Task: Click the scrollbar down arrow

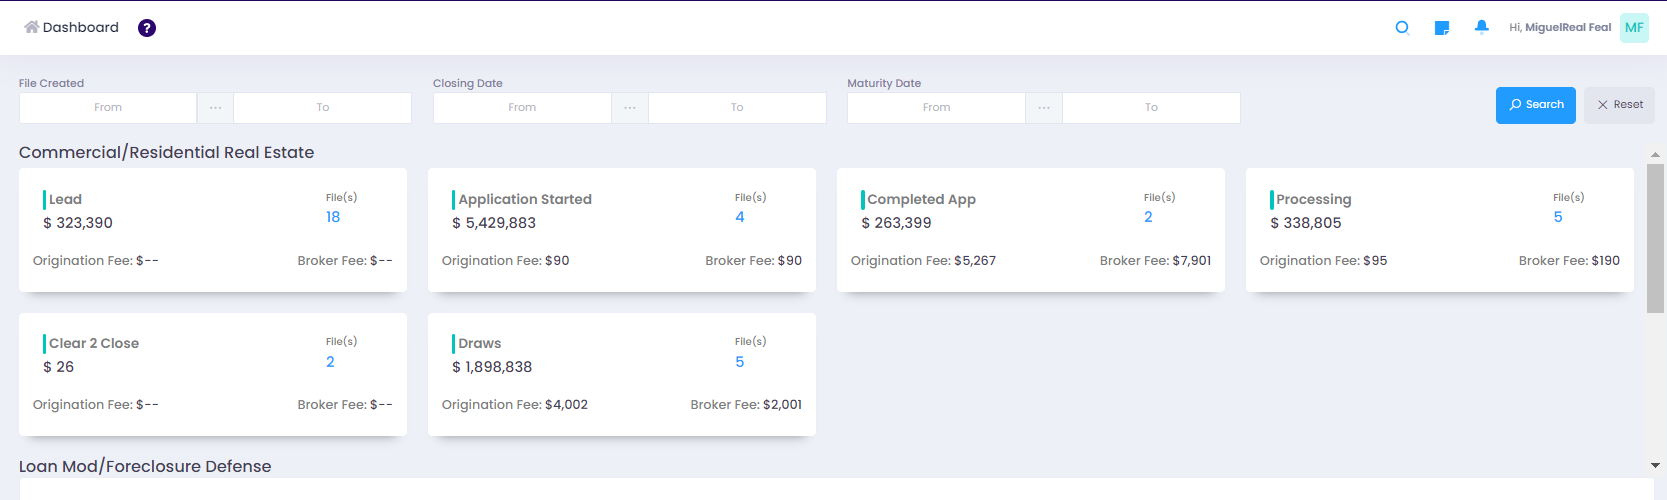Action: 1655,466
